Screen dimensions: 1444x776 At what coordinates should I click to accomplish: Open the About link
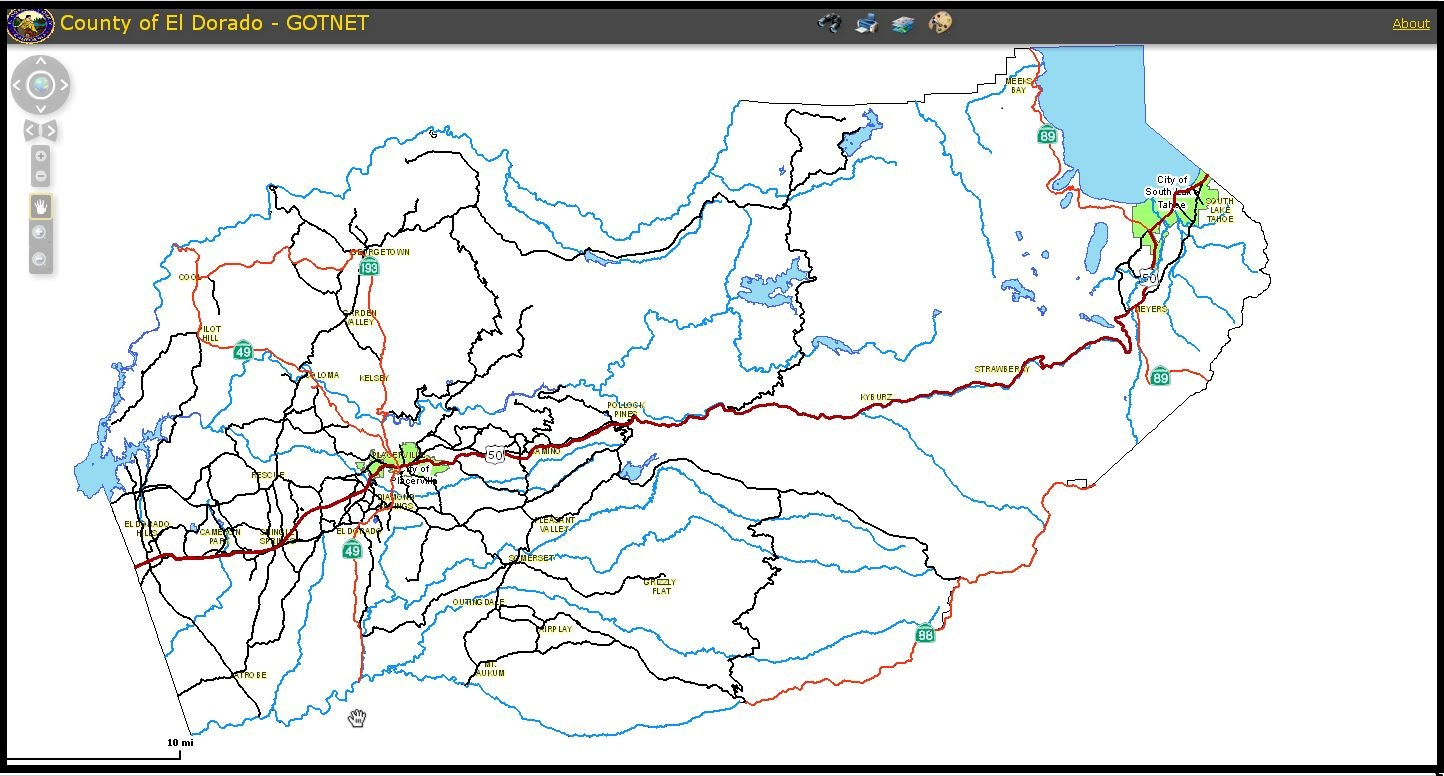(1410, 24)
